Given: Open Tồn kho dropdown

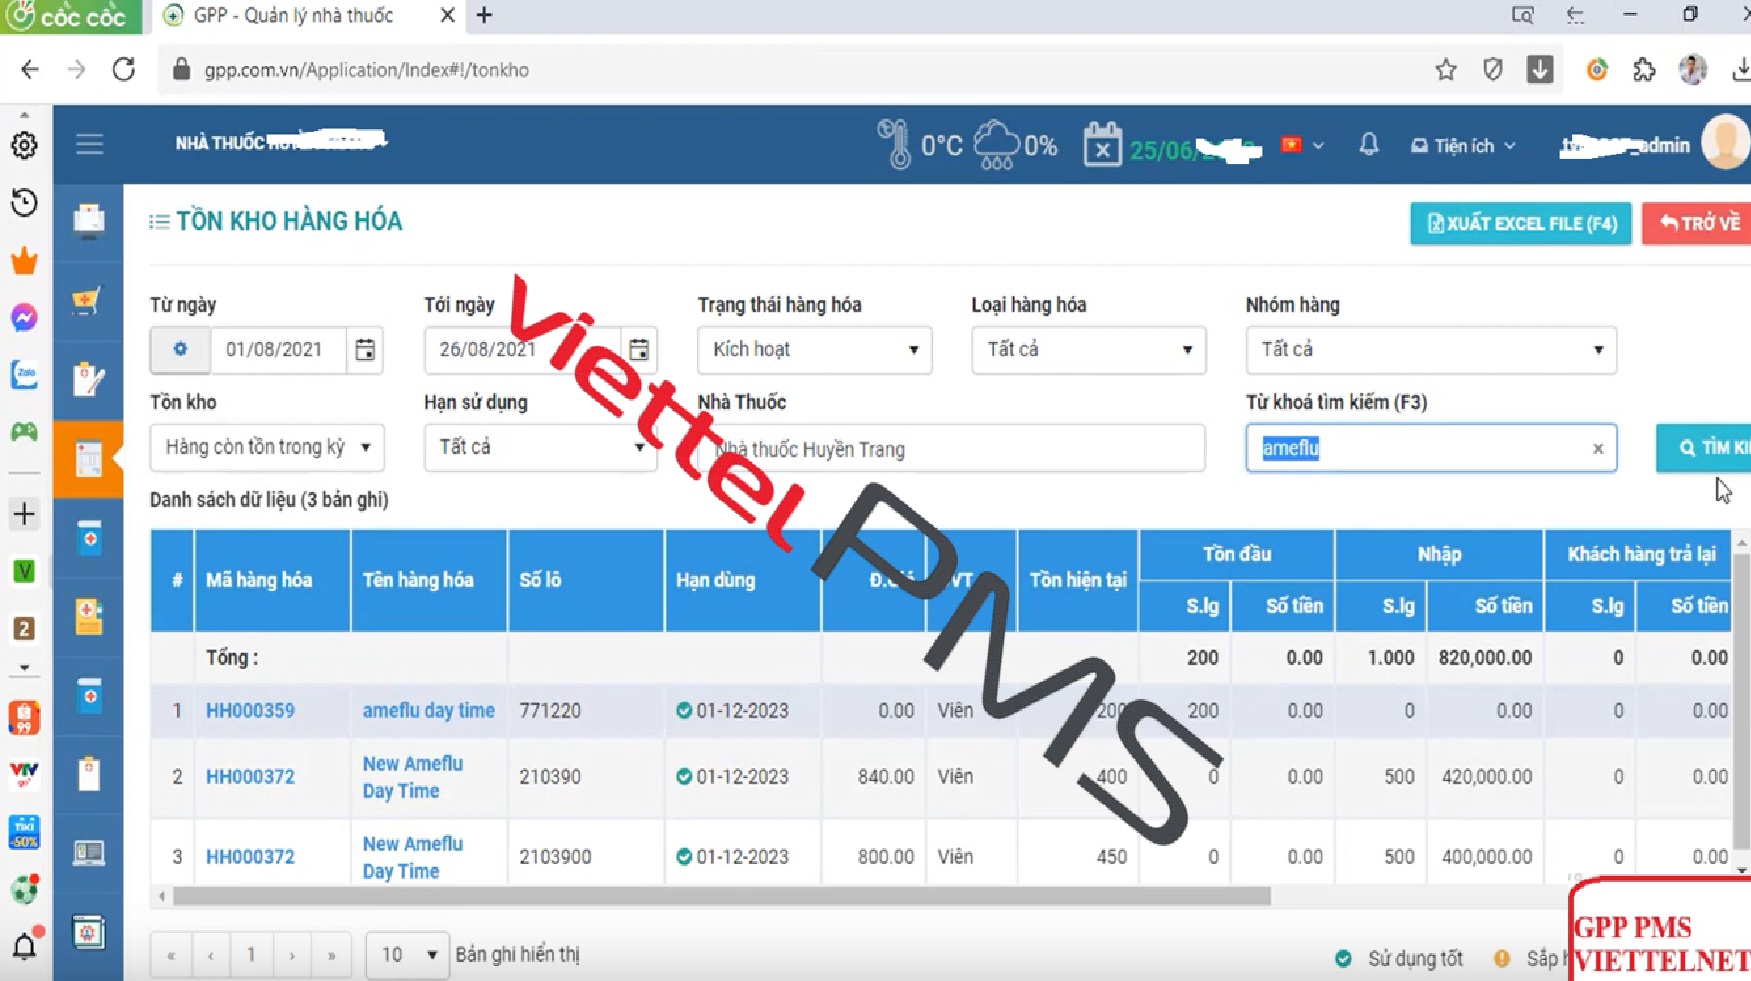Looking at the screenshot, I should (267, 447).
